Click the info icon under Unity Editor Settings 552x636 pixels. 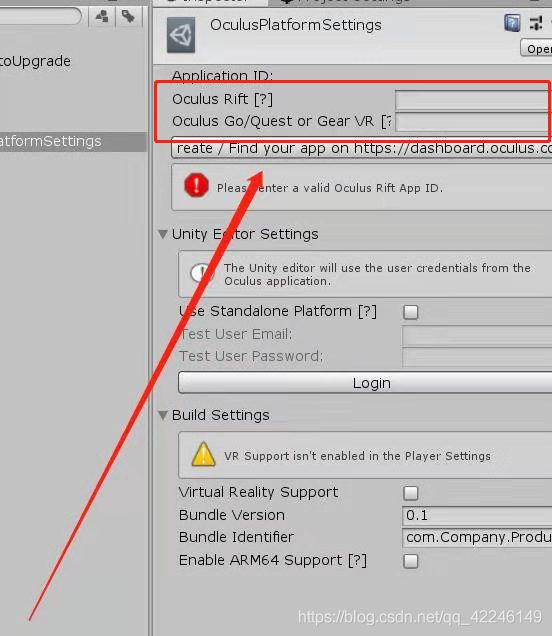pyautogui.click(x=202, y=273)
